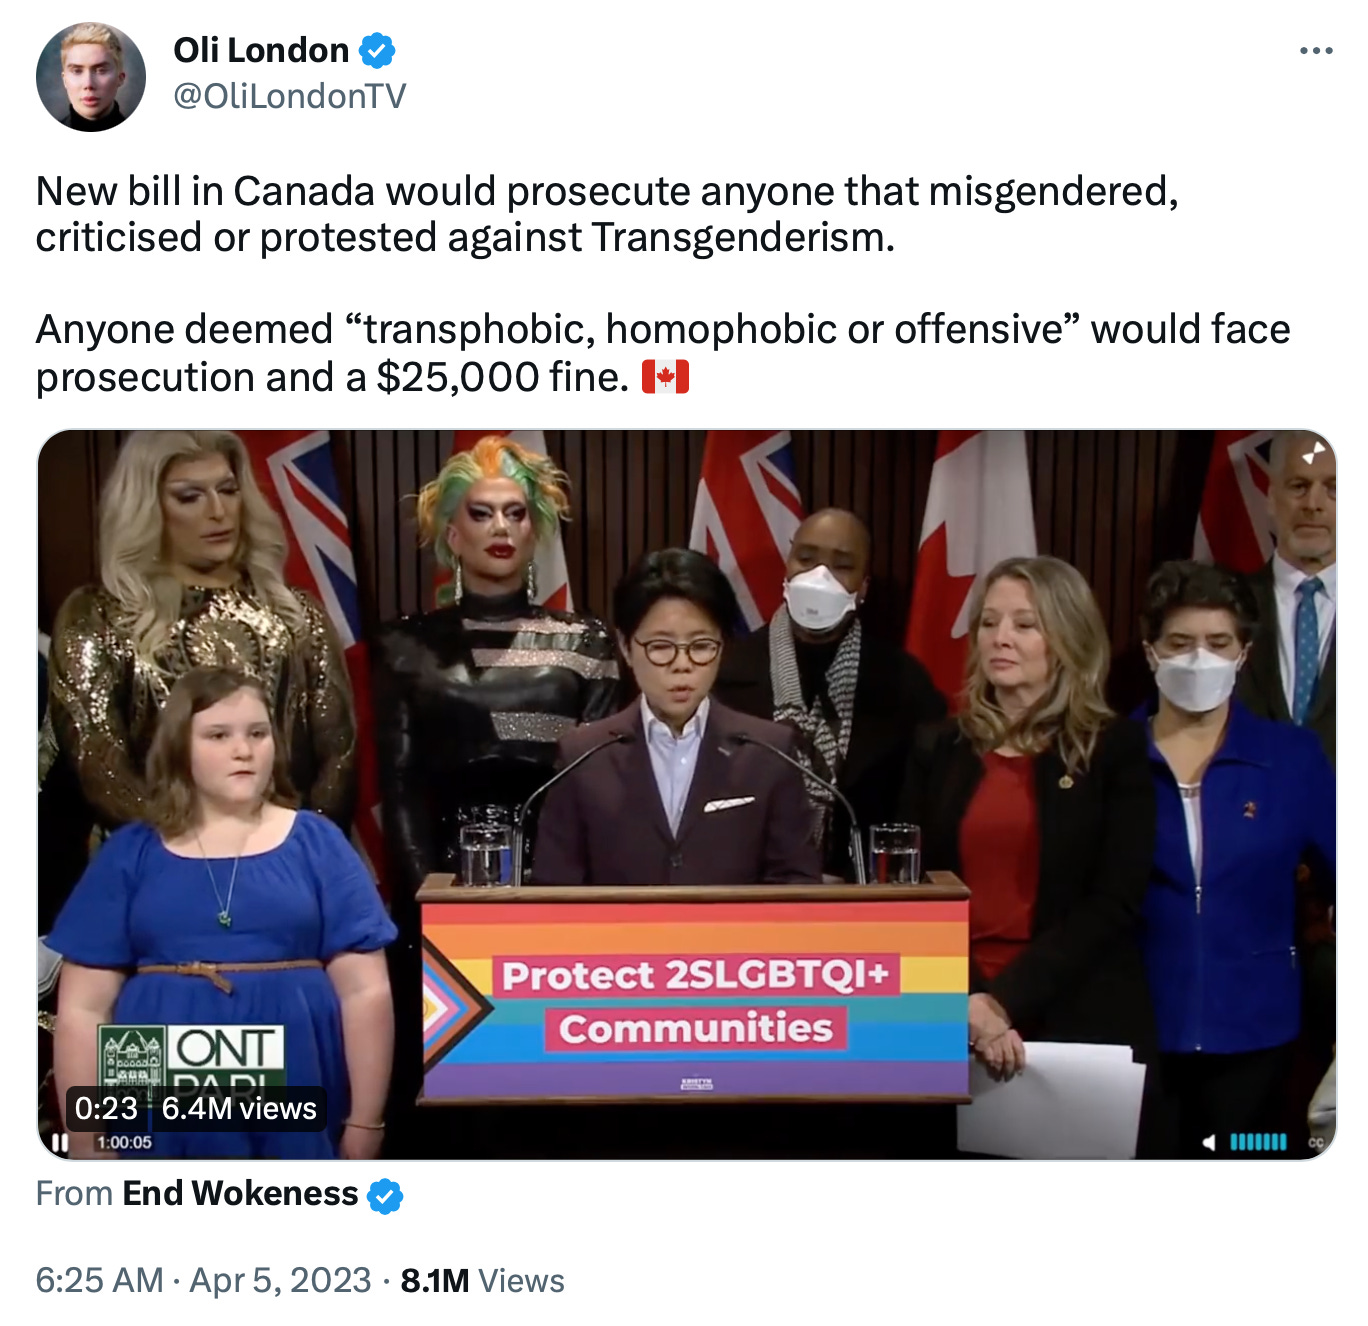Click the verified badge beside Oli London

click(377, 50)
